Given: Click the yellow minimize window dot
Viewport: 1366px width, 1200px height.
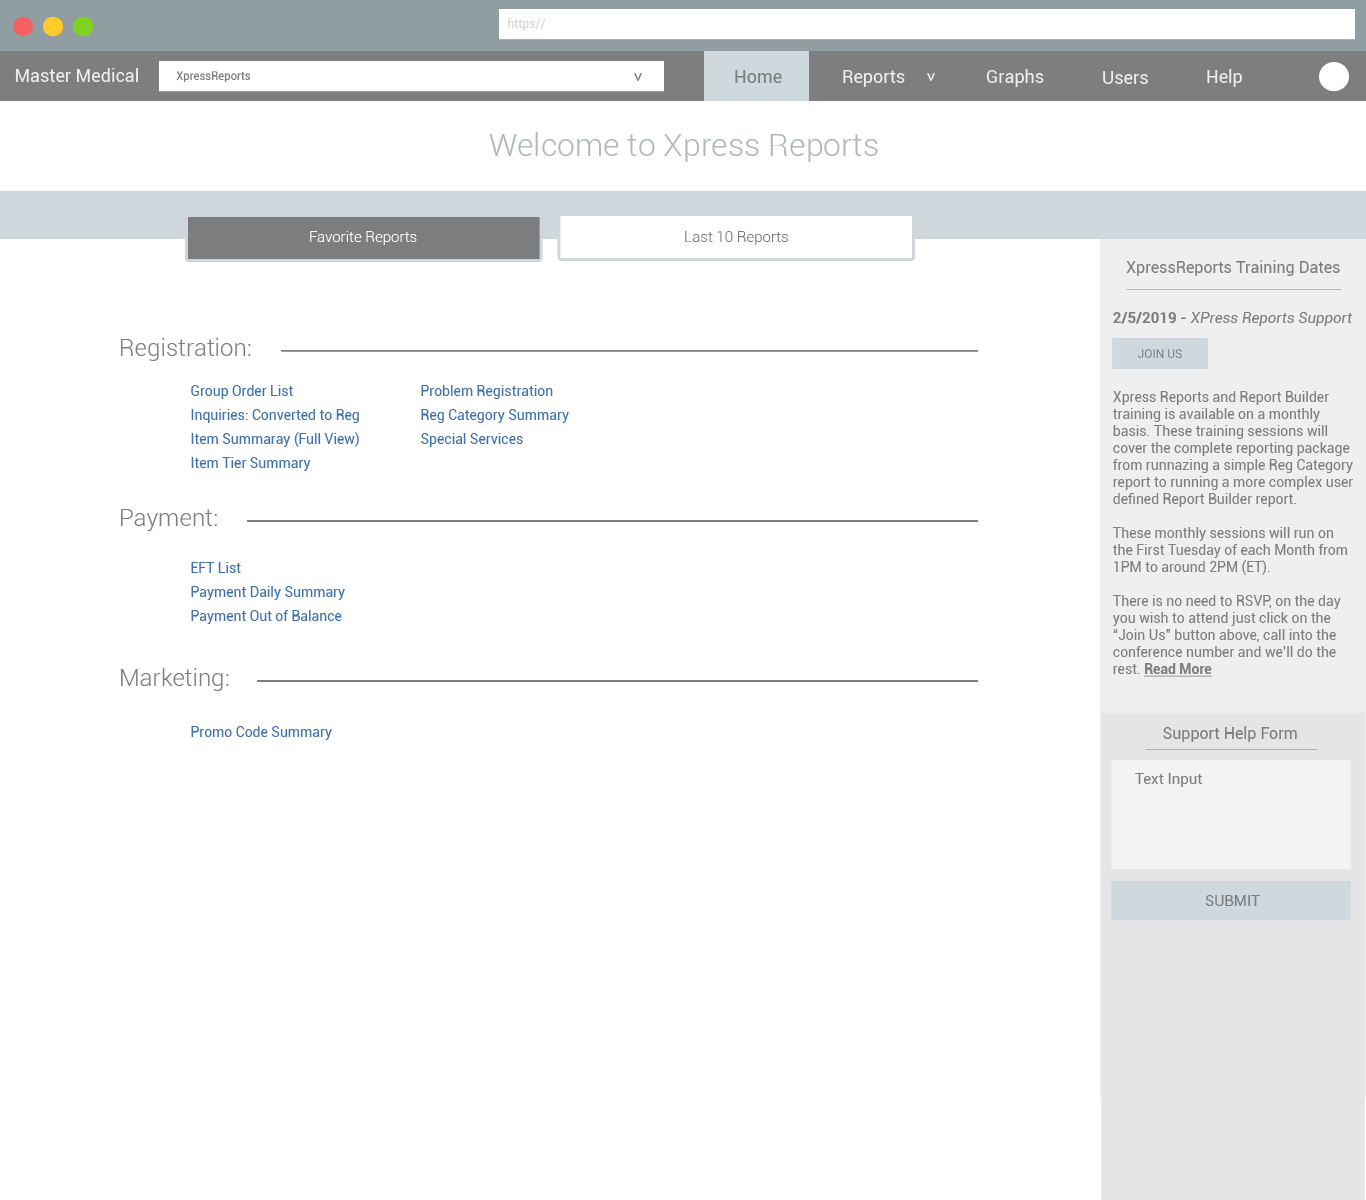Looking at the screenshot, I should point(53,26).
